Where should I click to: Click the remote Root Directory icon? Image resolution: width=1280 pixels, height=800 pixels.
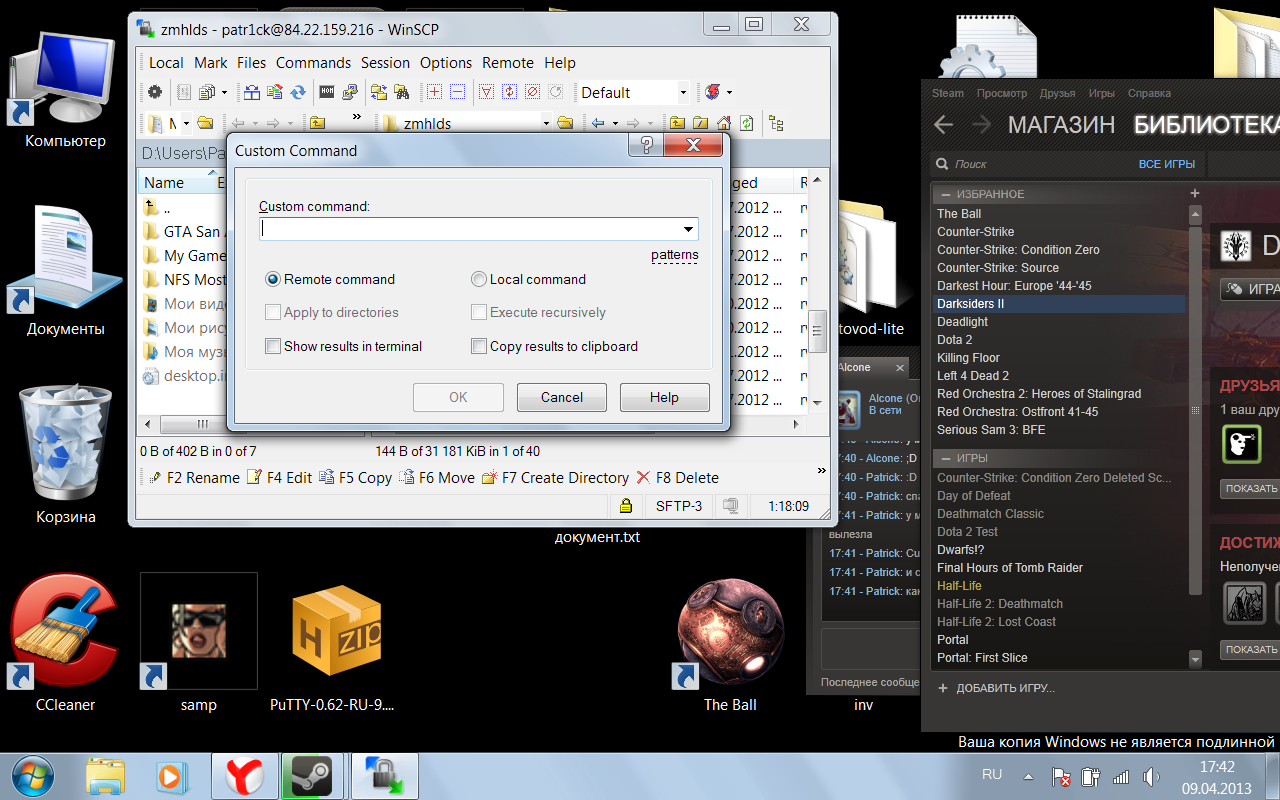(x=701, y=123)
